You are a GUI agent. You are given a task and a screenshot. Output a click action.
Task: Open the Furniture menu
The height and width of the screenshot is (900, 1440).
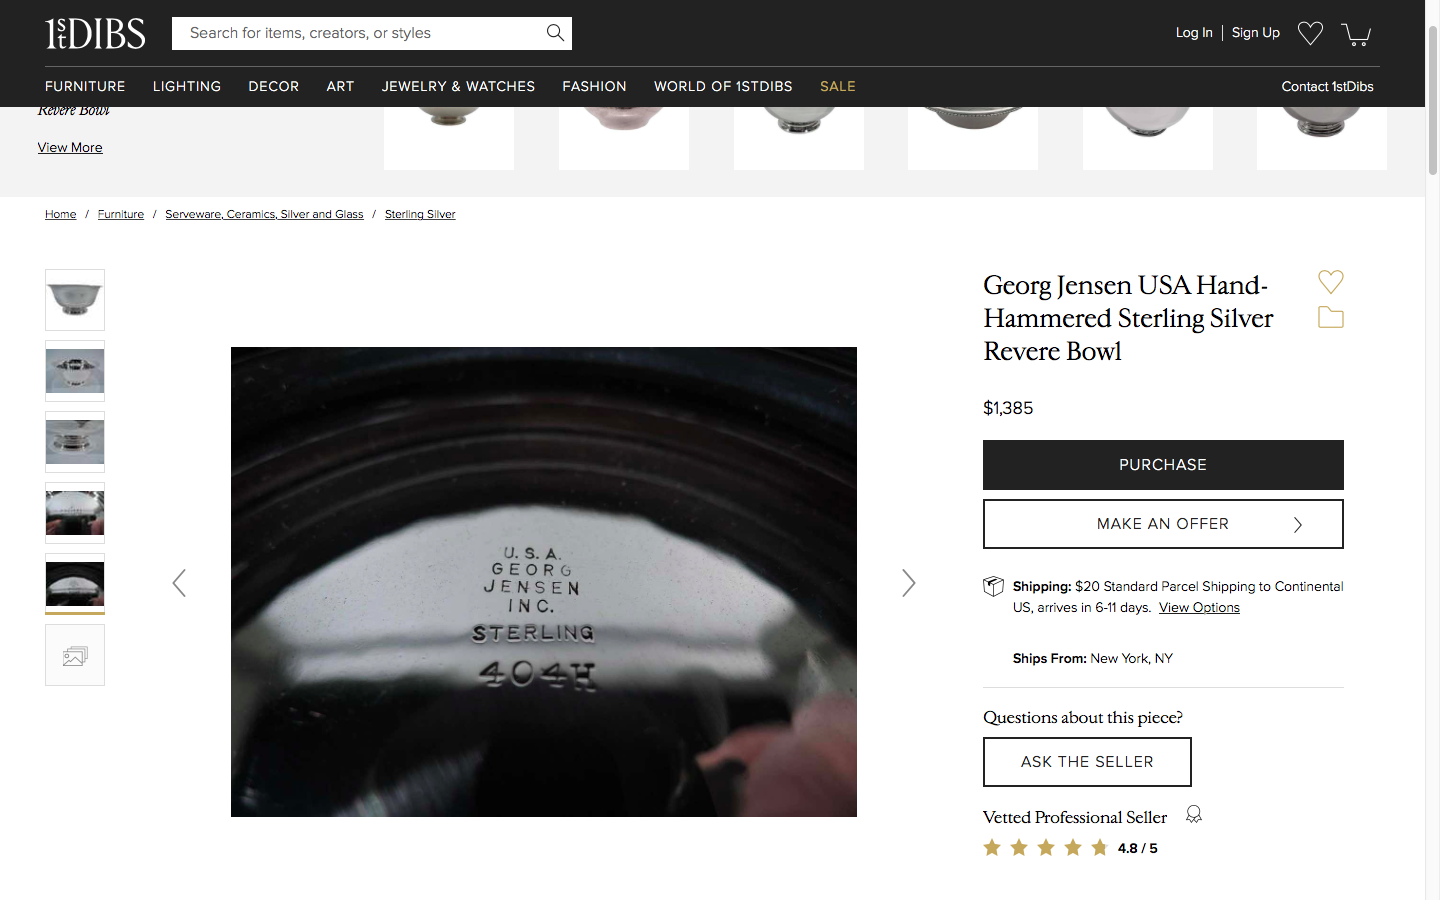pos(85,87)
